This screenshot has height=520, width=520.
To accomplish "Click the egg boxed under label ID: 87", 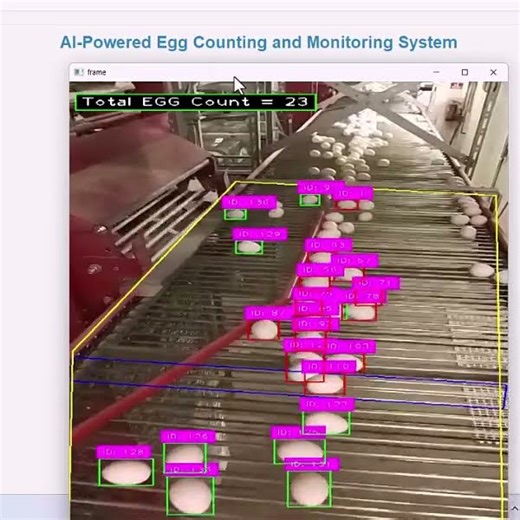I will (x=264, y=329).
